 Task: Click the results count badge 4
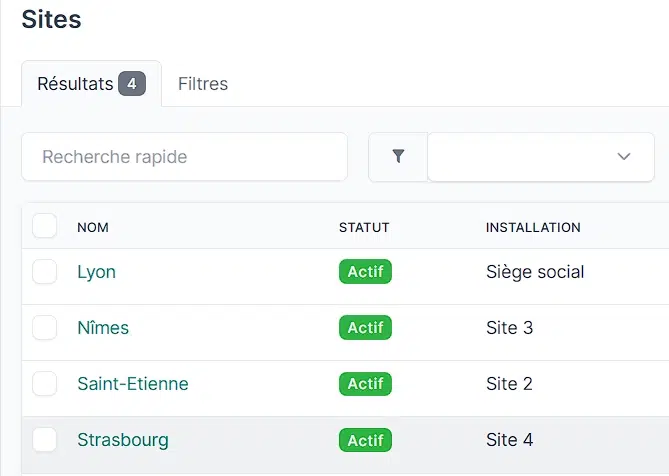click(132, 84)
